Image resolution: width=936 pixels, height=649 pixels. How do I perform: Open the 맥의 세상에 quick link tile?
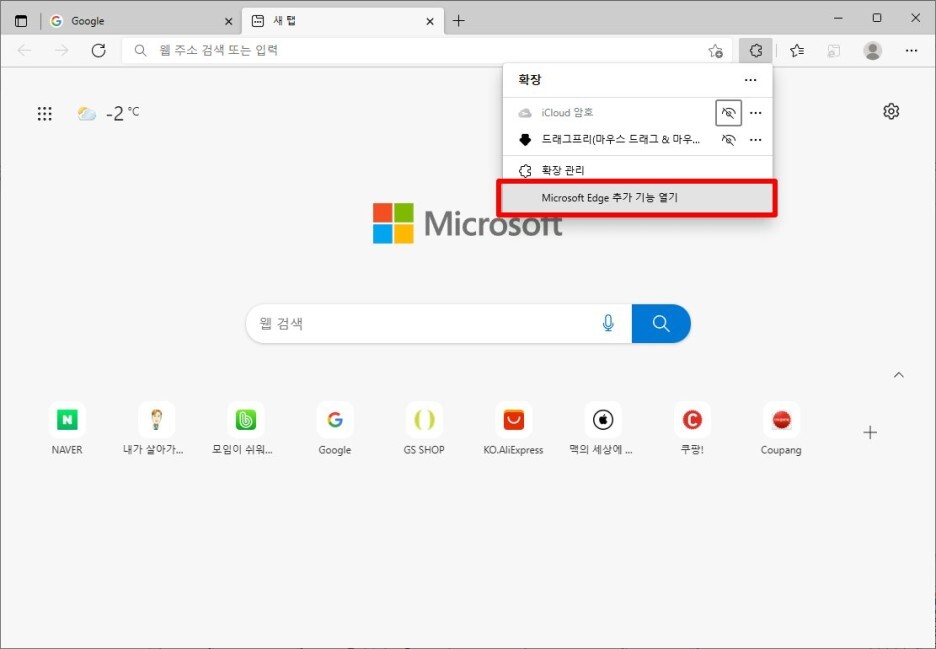tap(603, 429)
